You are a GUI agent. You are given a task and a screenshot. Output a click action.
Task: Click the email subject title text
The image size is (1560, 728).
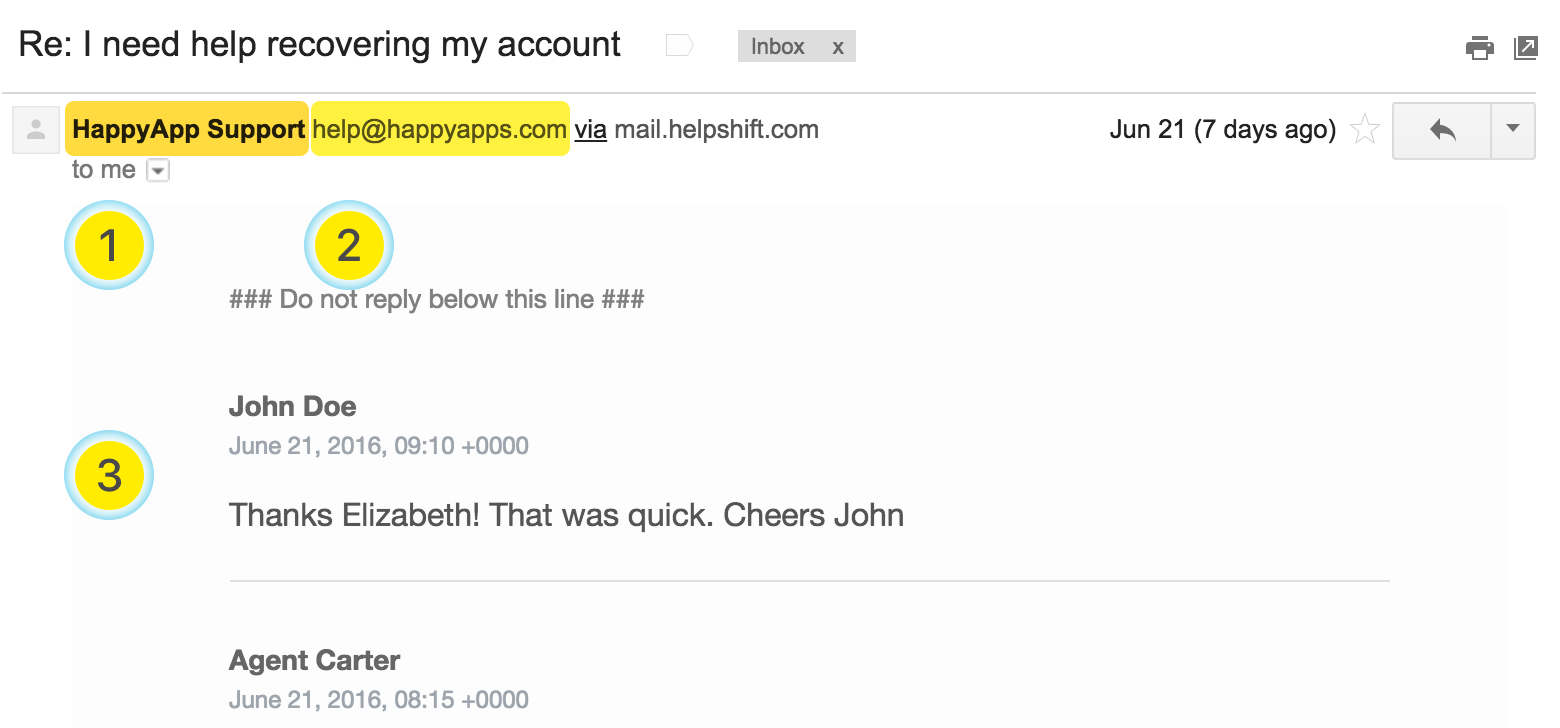click(320, 45)
